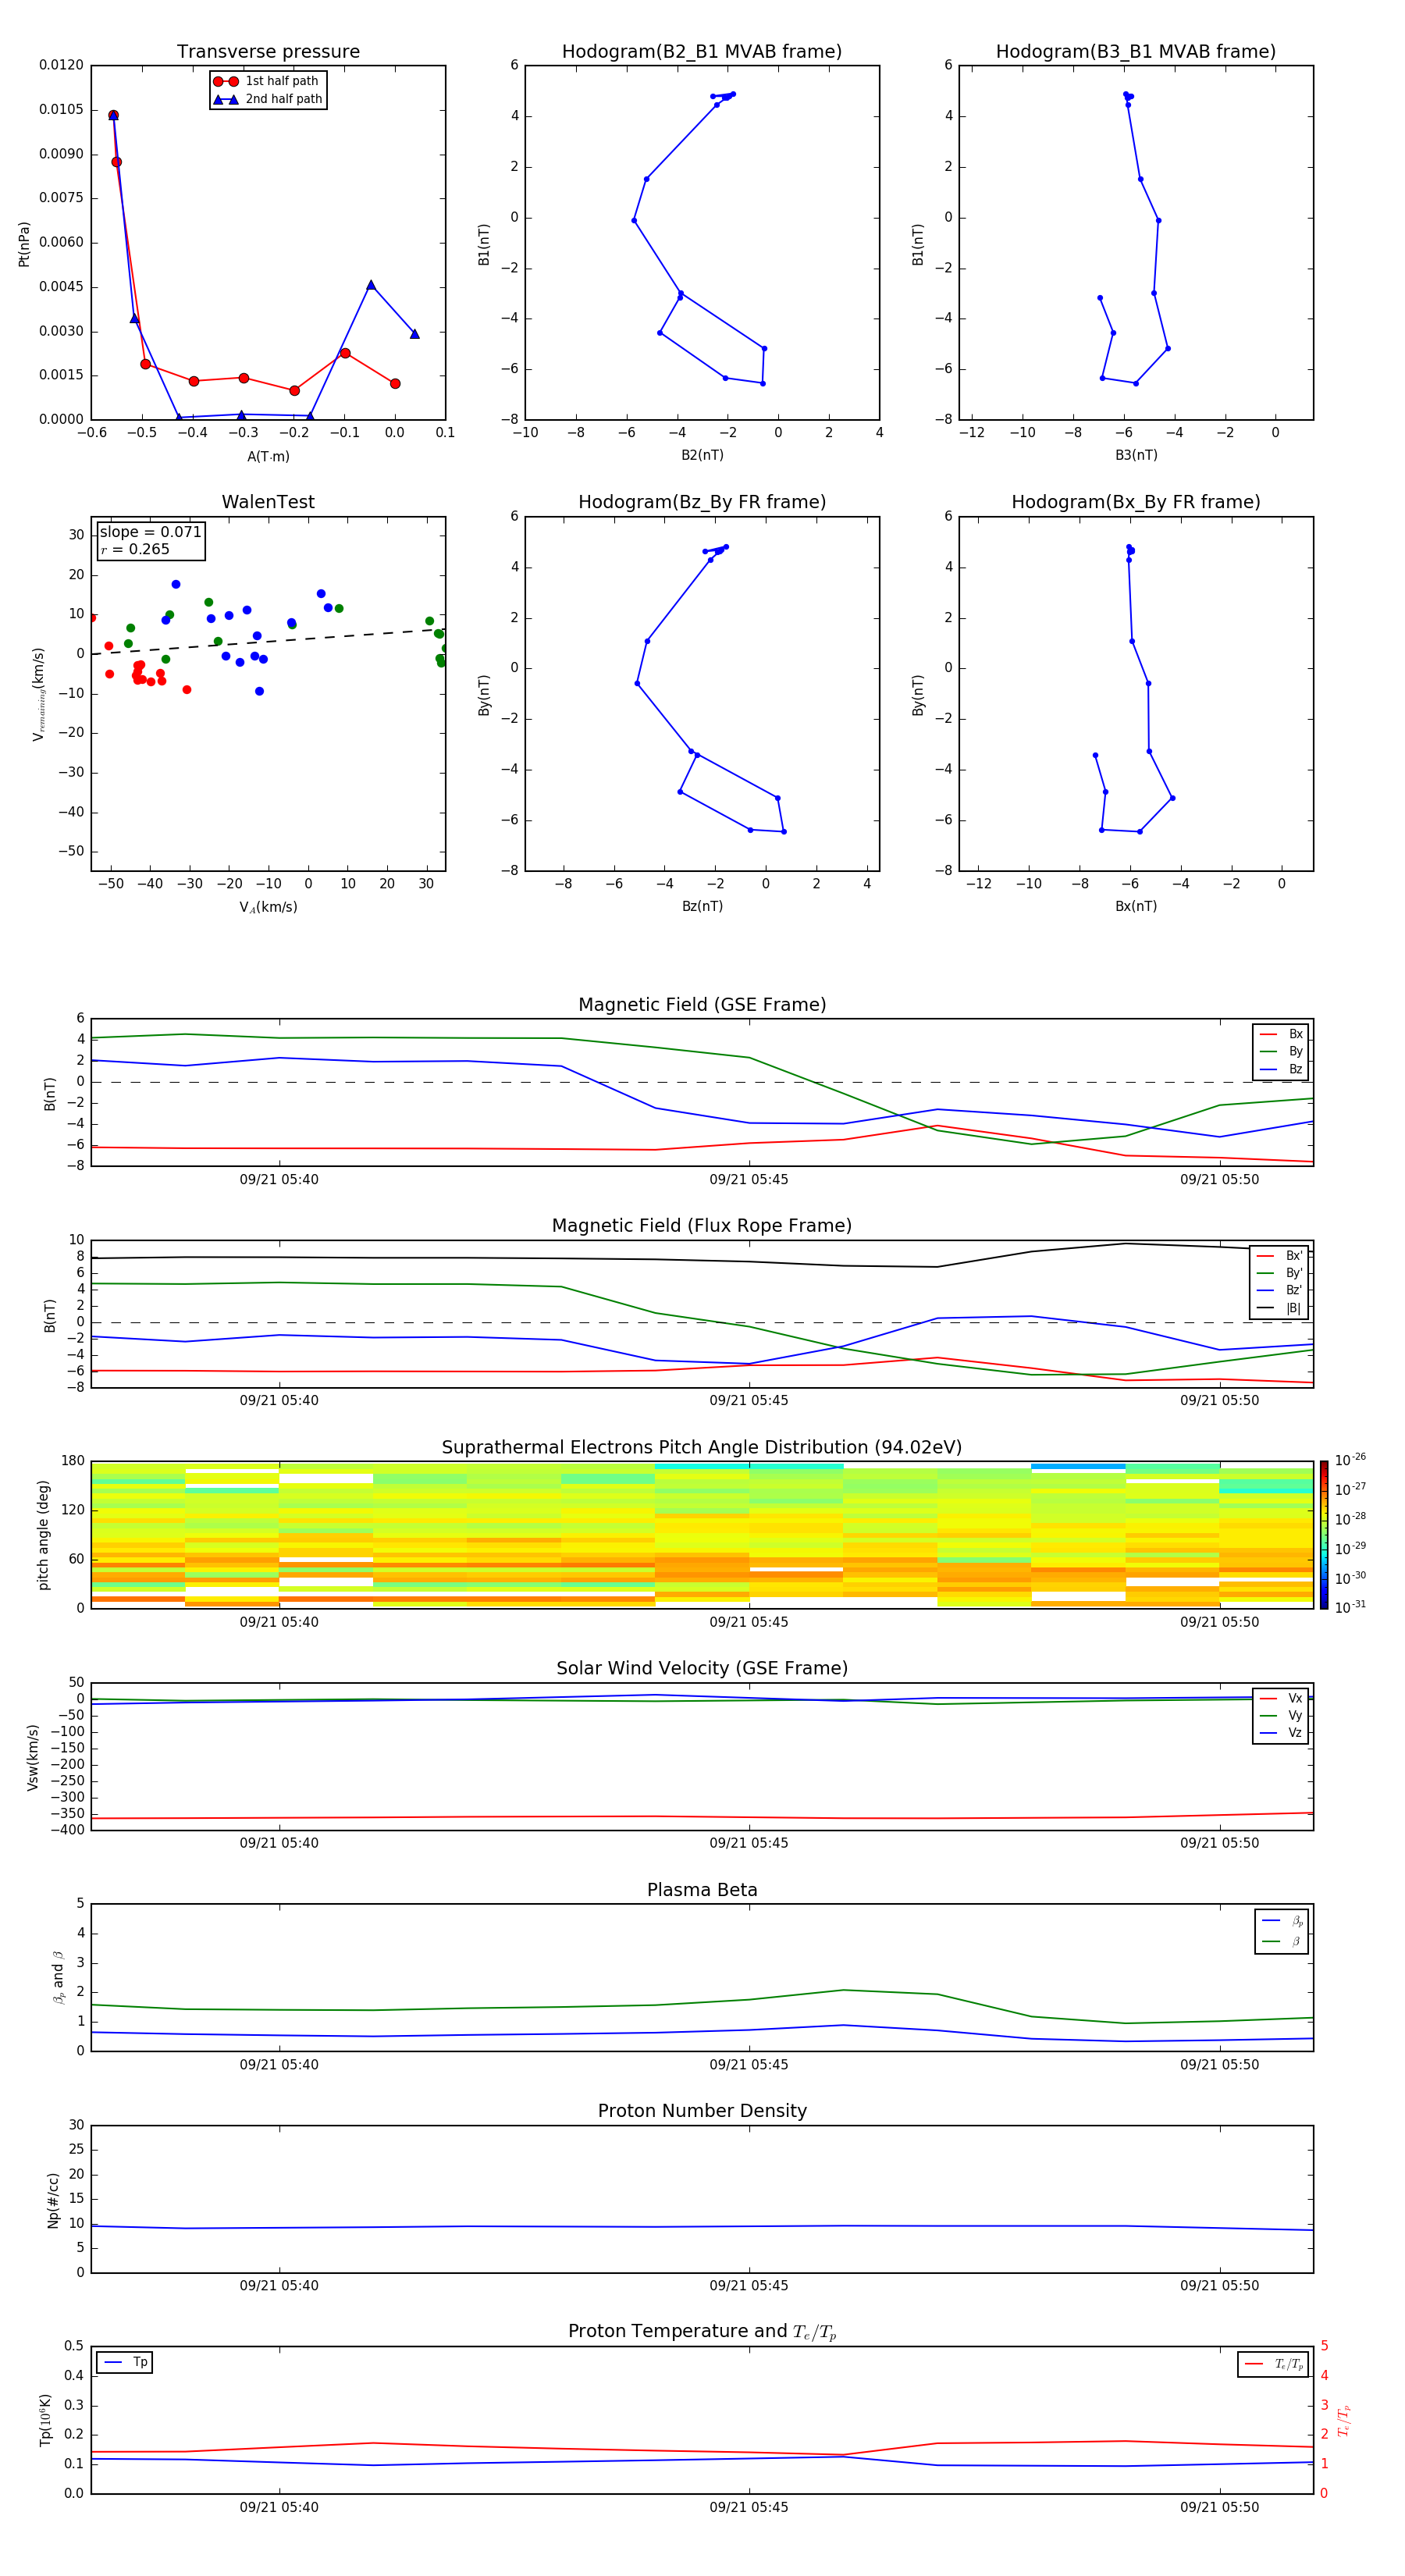Click '09/21 05:45' tick under GSE magnetic field
The height and width of the screenshot is (2576, 1405).
pos(749,1180)
